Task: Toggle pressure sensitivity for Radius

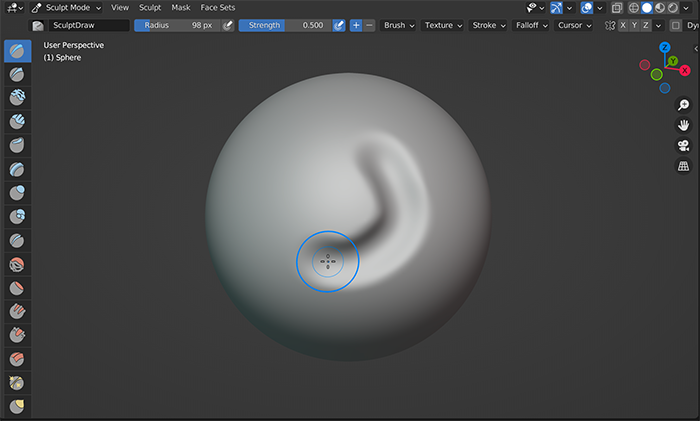Action: pyautogui.click(x=228, y=25)
